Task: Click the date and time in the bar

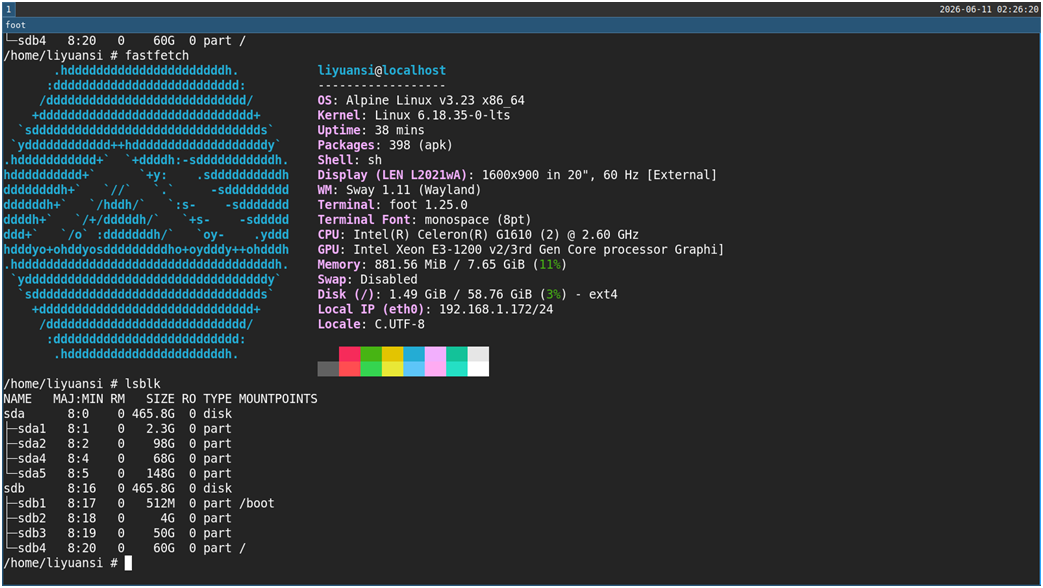Action: tap(988, 9)
